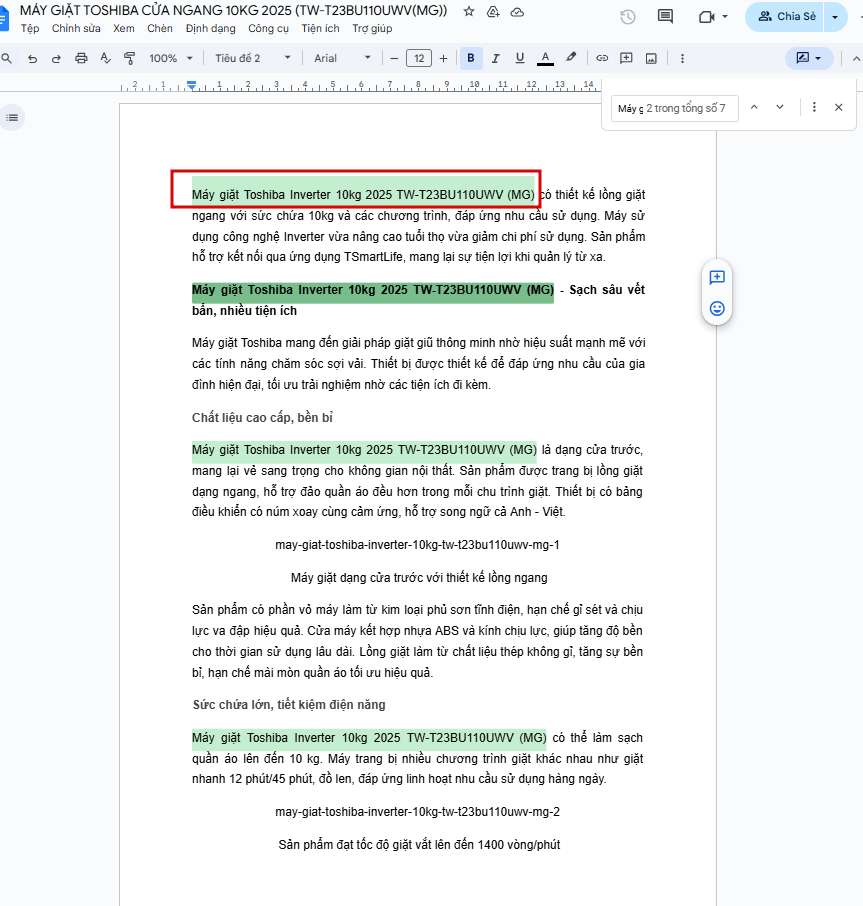This screenshot has height=906, width=863.
Task: Decrease font size with minus button
Action: (395, 58)
